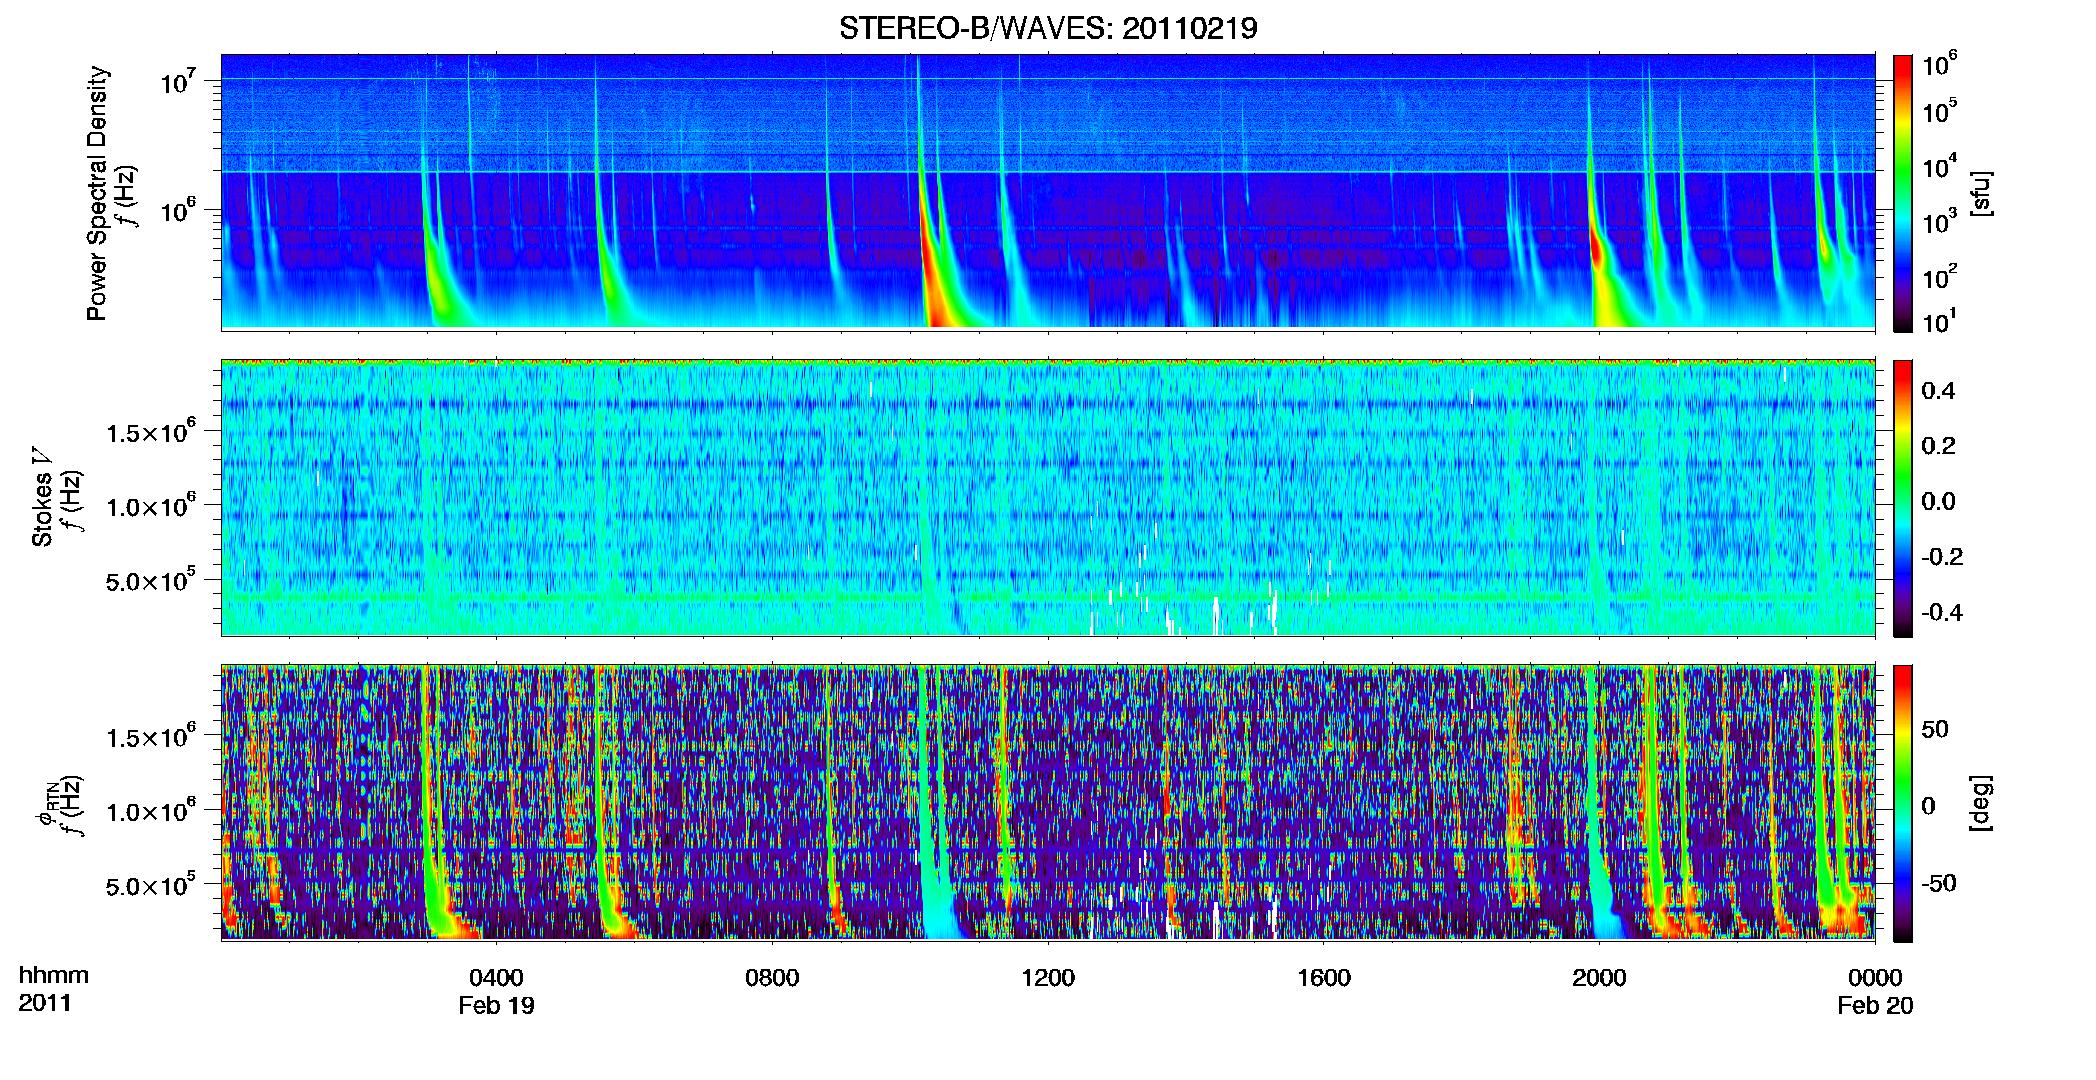Click the 10^7 frequency axis tick label
This screenshot has height=1080, width=2096.
pos(179,81)
